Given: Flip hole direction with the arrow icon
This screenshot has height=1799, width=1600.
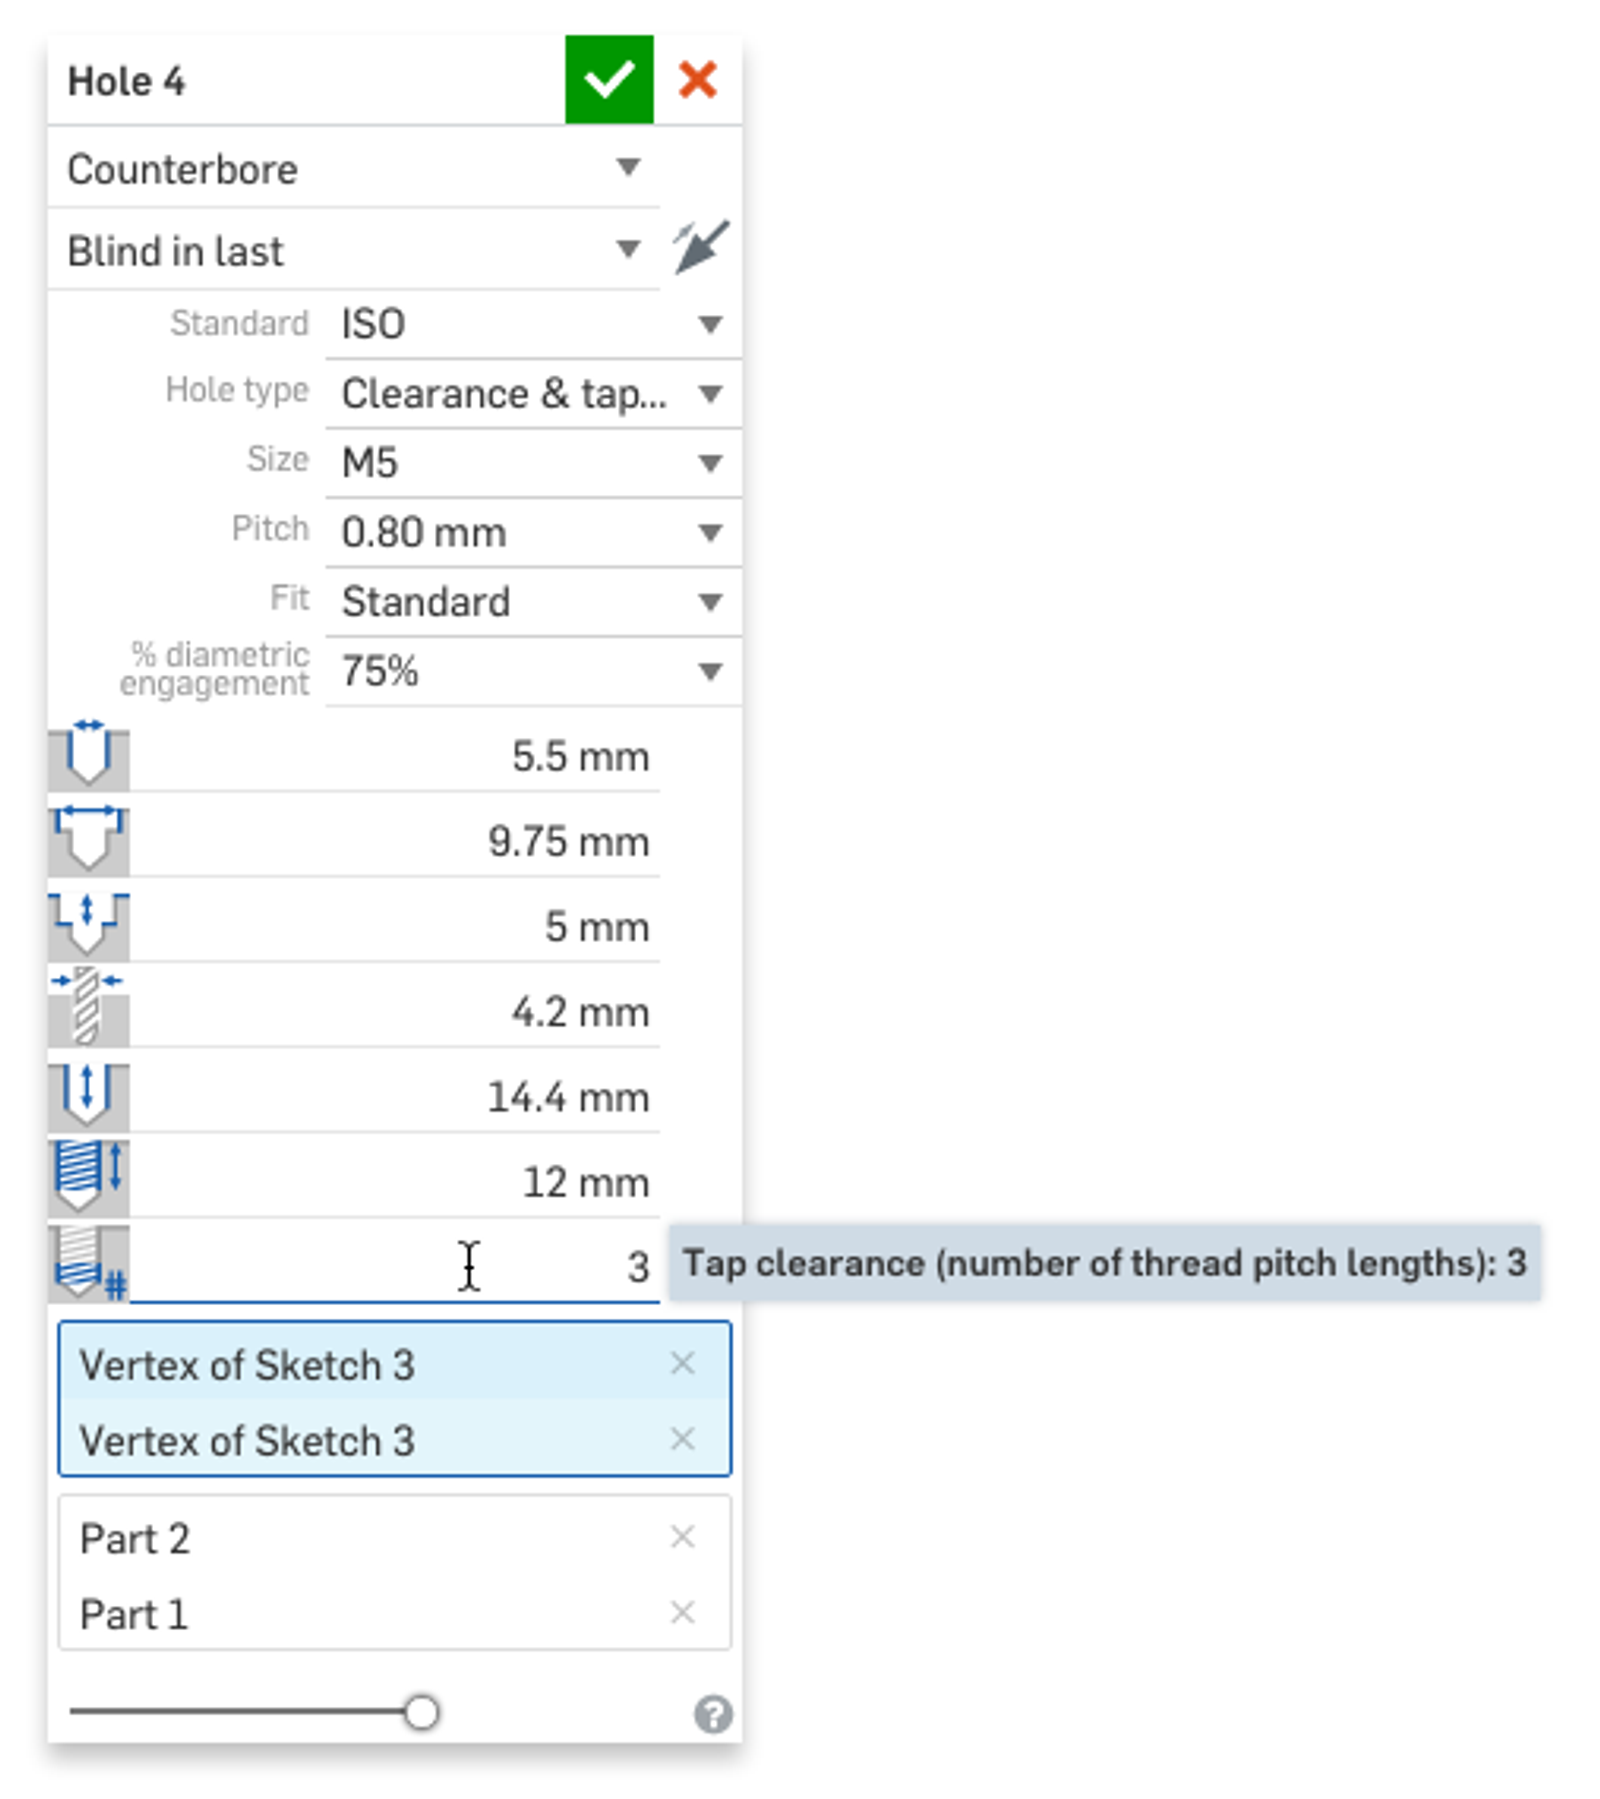Looking at the screenshot, I should (700, 247).
